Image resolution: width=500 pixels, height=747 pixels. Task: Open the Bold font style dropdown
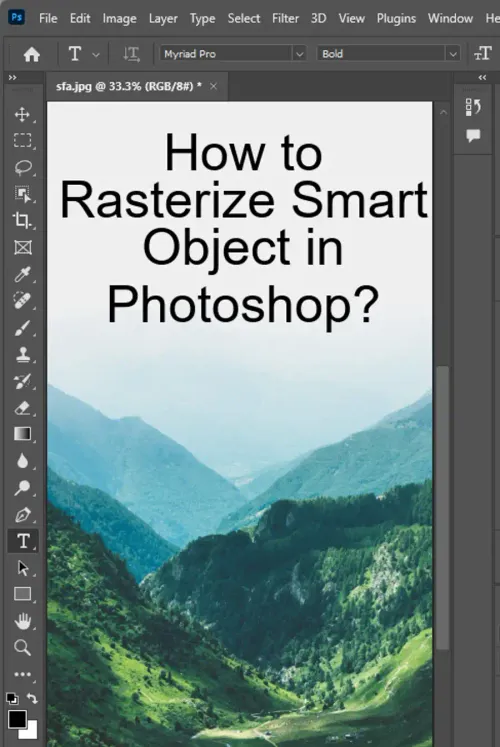tap(453, 54)
